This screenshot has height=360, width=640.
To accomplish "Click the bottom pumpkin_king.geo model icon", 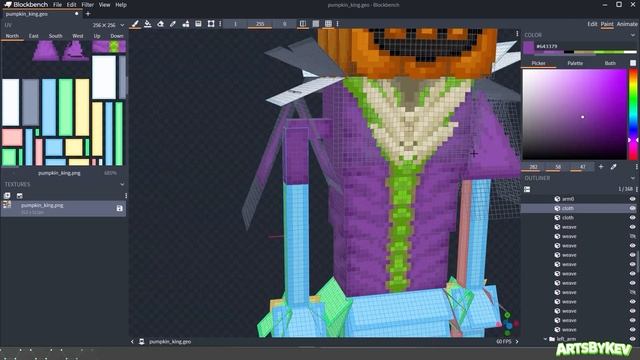I will click(142, 342).
